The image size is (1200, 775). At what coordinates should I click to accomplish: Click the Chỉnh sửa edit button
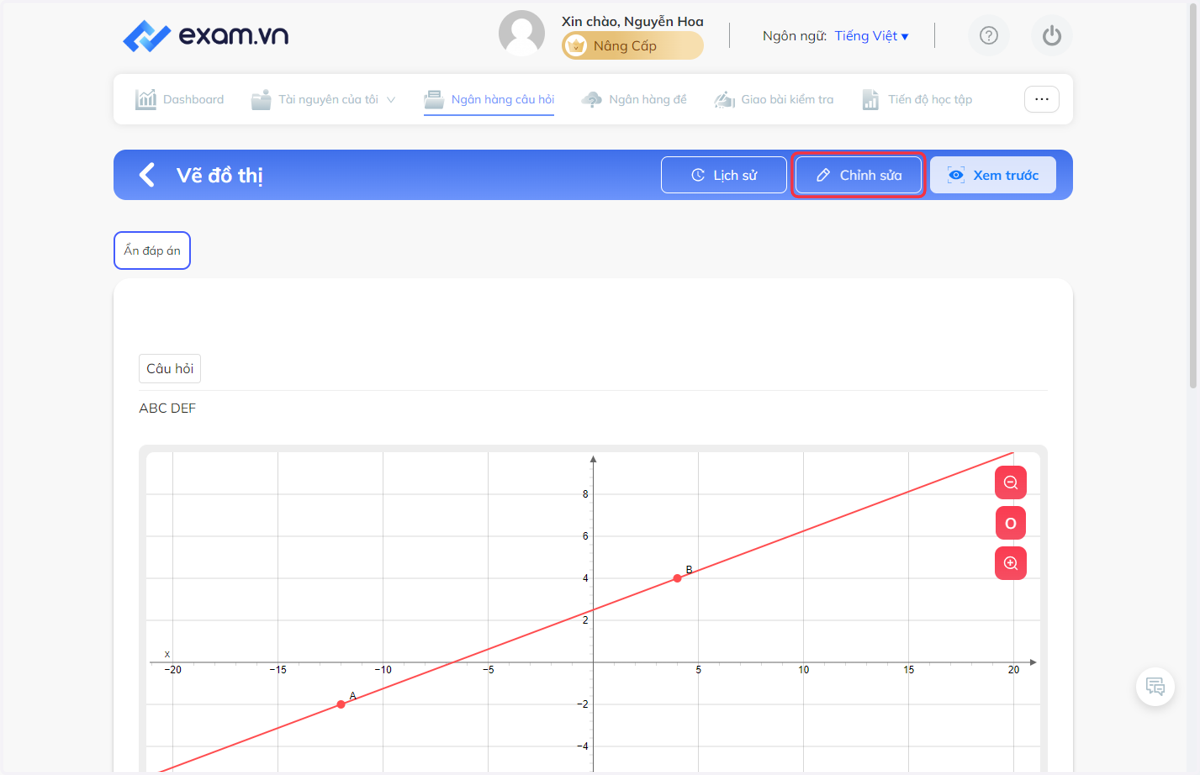tap(858, 175)
